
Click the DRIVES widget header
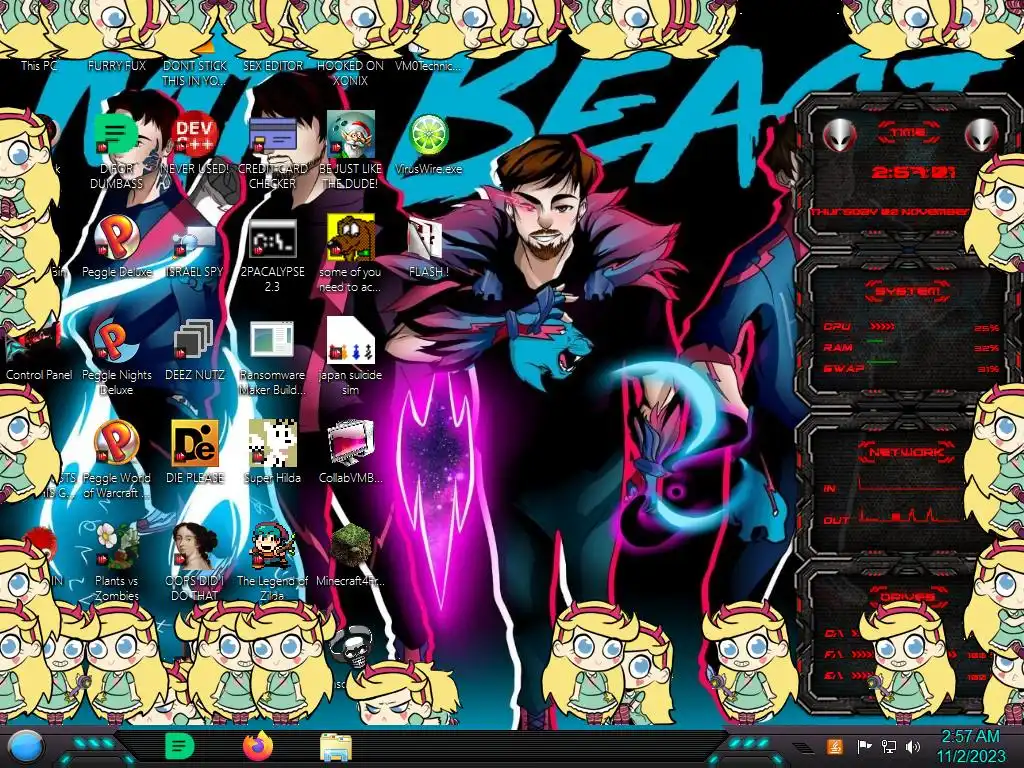(x=907, y=596)
